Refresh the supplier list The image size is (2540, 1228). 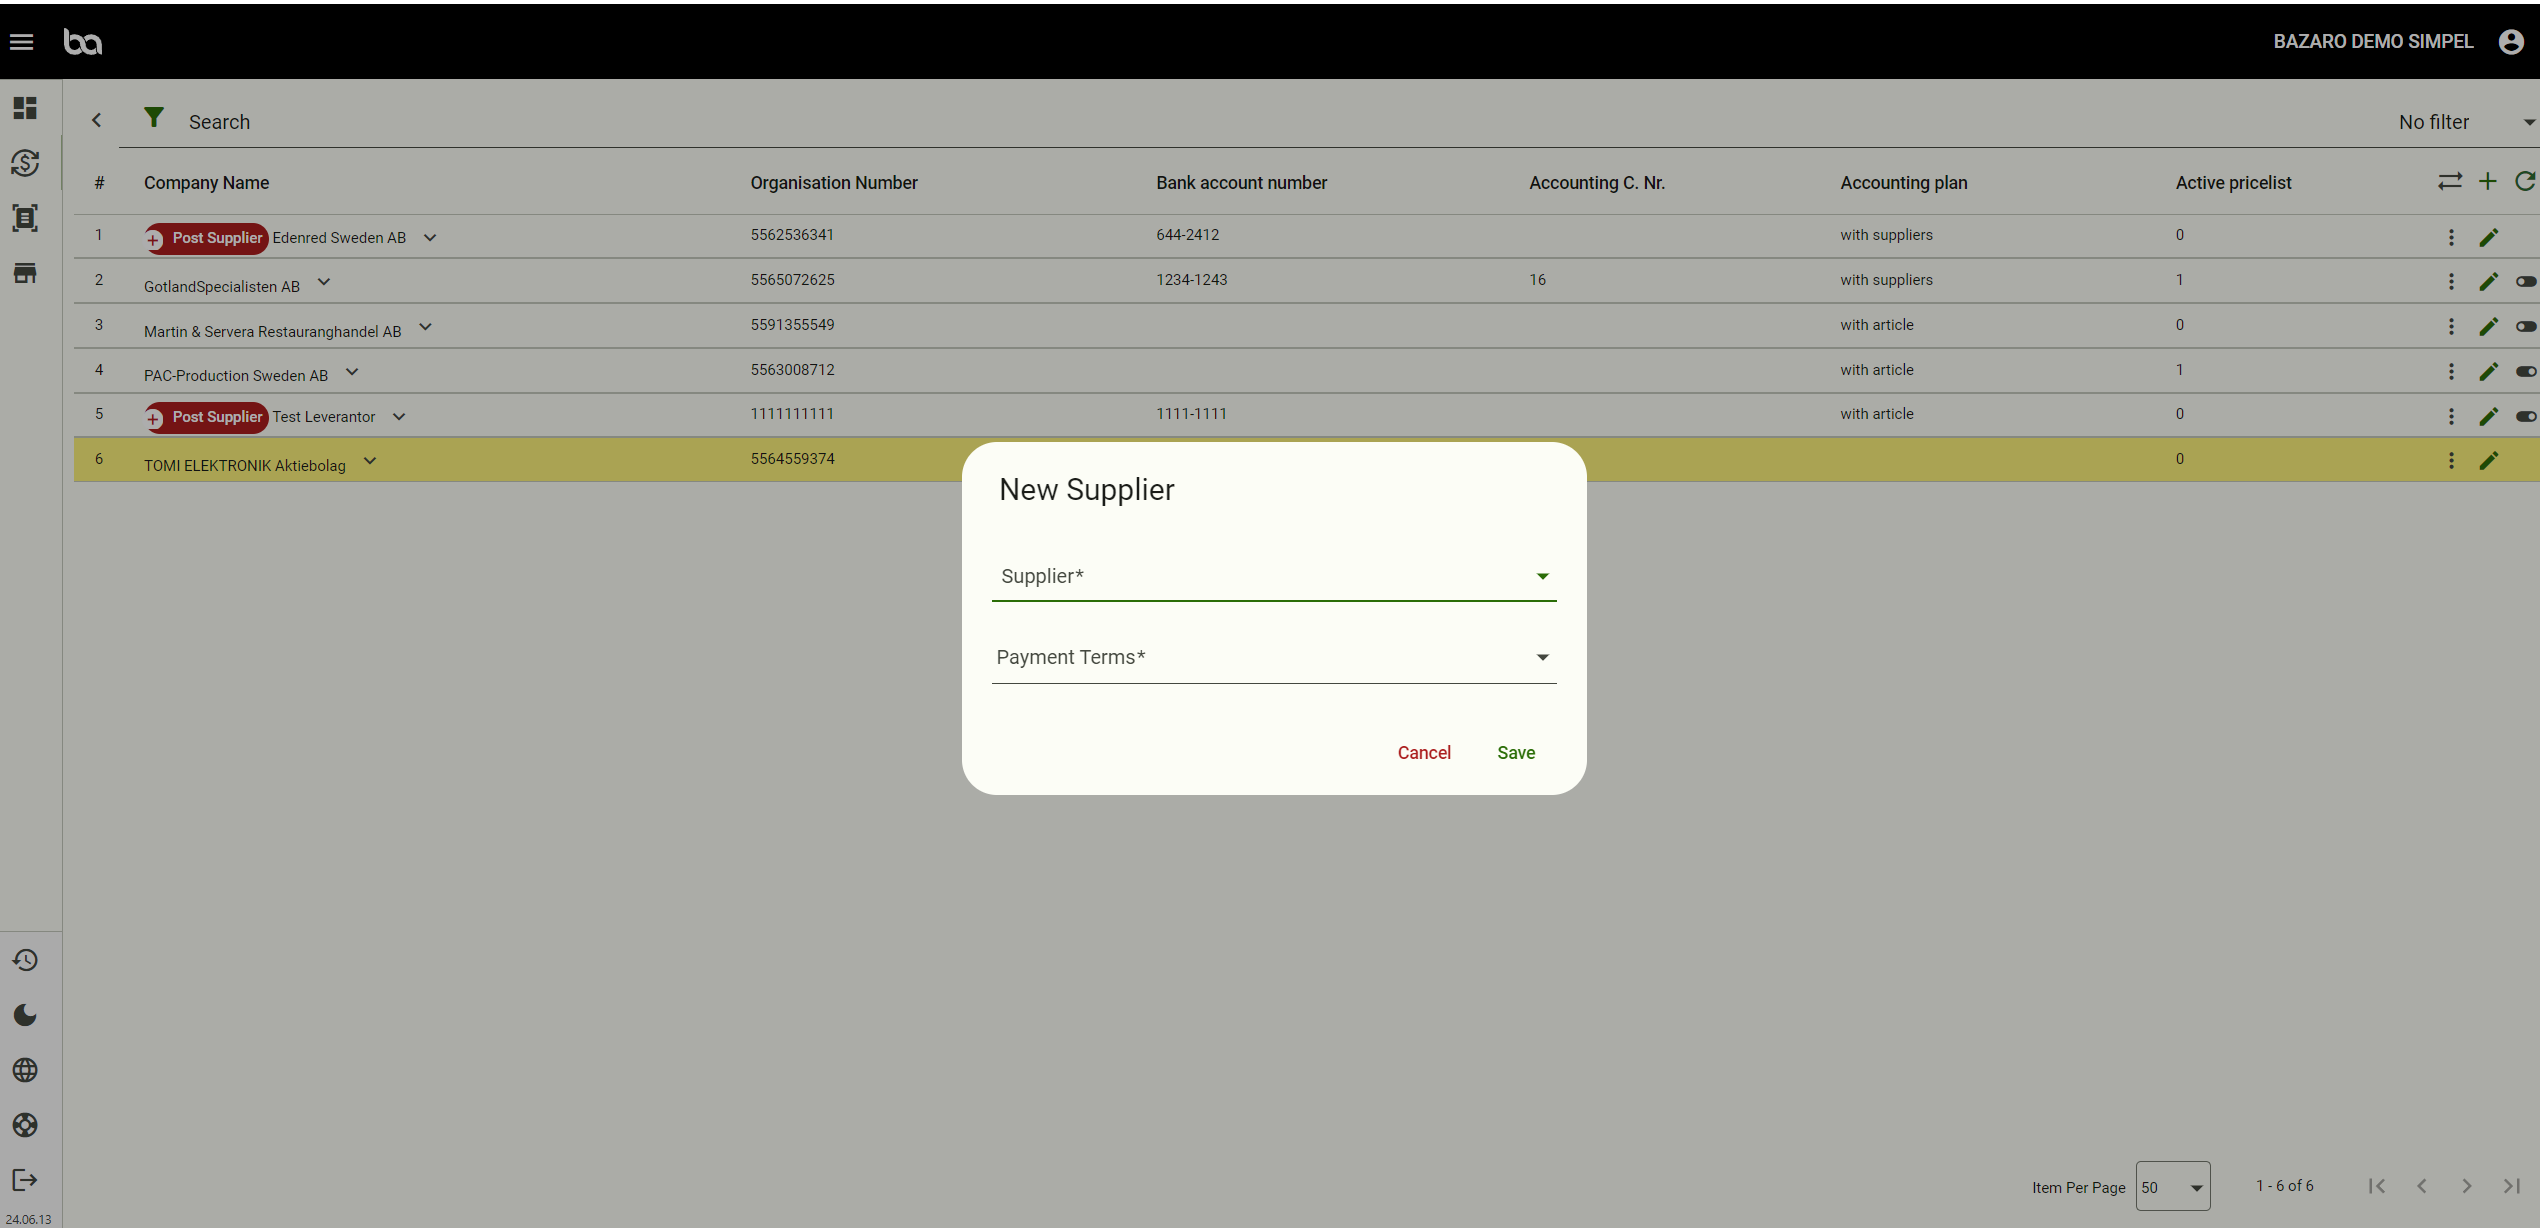pos(2525,181)
